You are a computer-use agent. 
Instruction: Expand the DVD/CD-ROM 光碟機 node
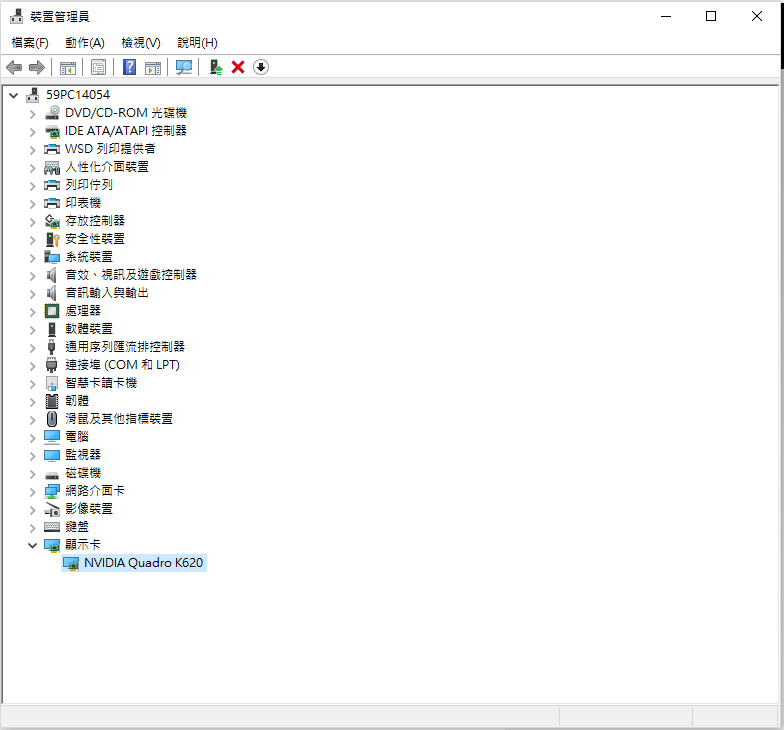coord(32,114)
